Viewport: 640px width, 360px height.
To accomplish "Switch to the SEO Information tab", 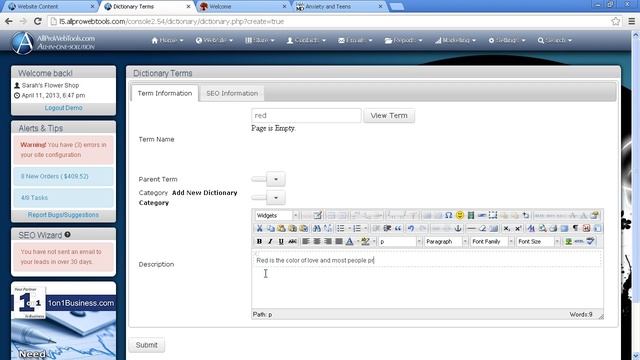I will pyautogui.click(x=232, y=93).
